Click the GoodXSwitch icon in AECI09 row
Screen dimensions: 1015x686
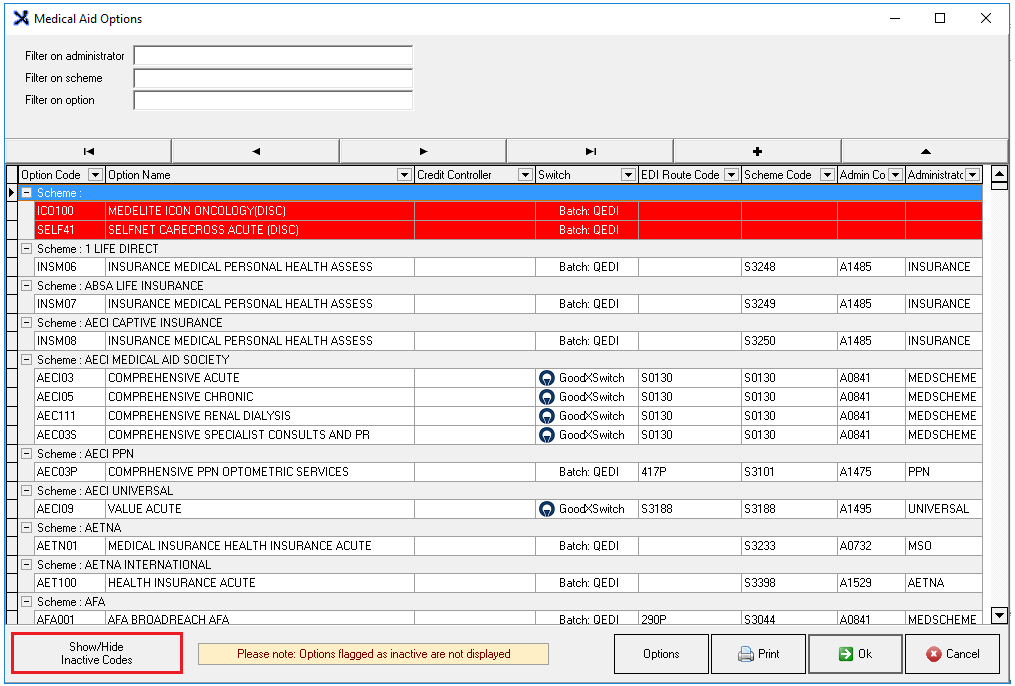[x=547, y=509]
